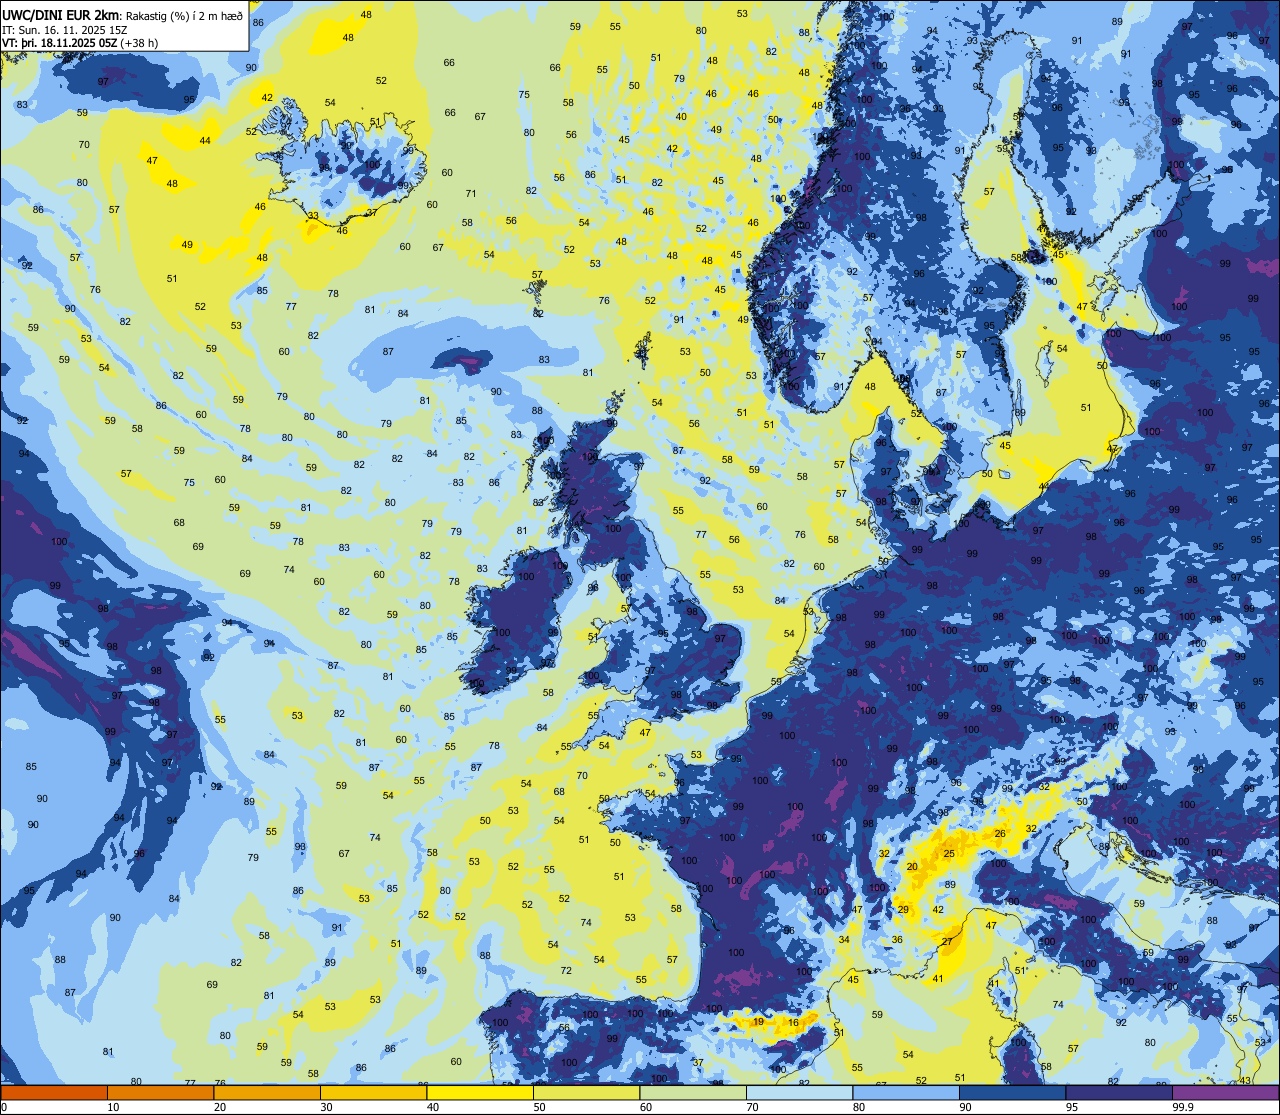The image size is (1280, 1115).
Task: Click the humidity value '16' over the Pyrenees
Action: click(x=794, y=1022)
